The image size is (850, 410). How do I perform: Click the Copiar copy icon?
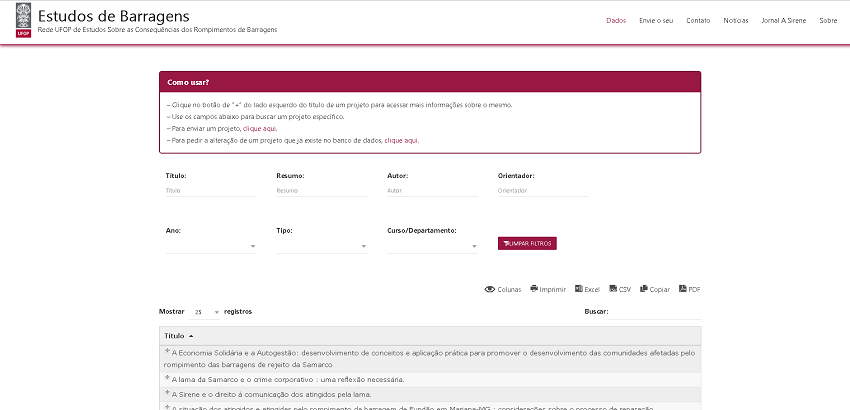pyautogui.click(x=644, y=289)
